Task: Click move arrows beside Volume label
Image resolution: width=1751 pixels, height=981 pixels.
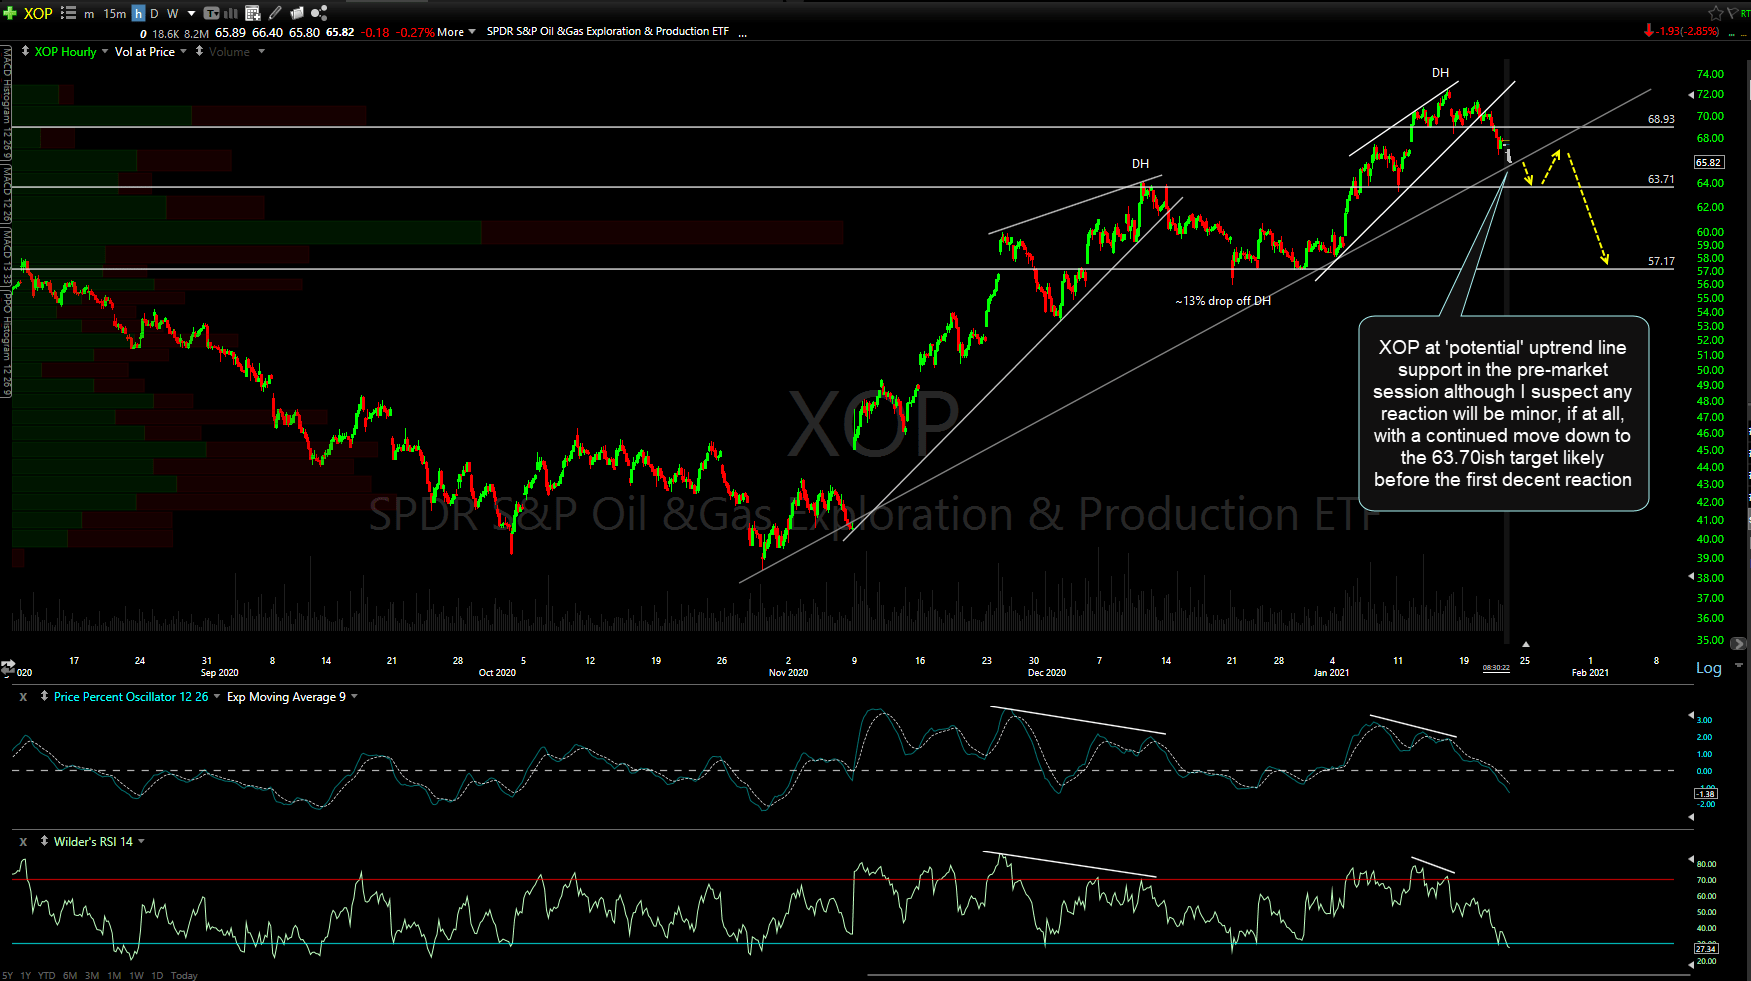Action: [x=200, y=51]
